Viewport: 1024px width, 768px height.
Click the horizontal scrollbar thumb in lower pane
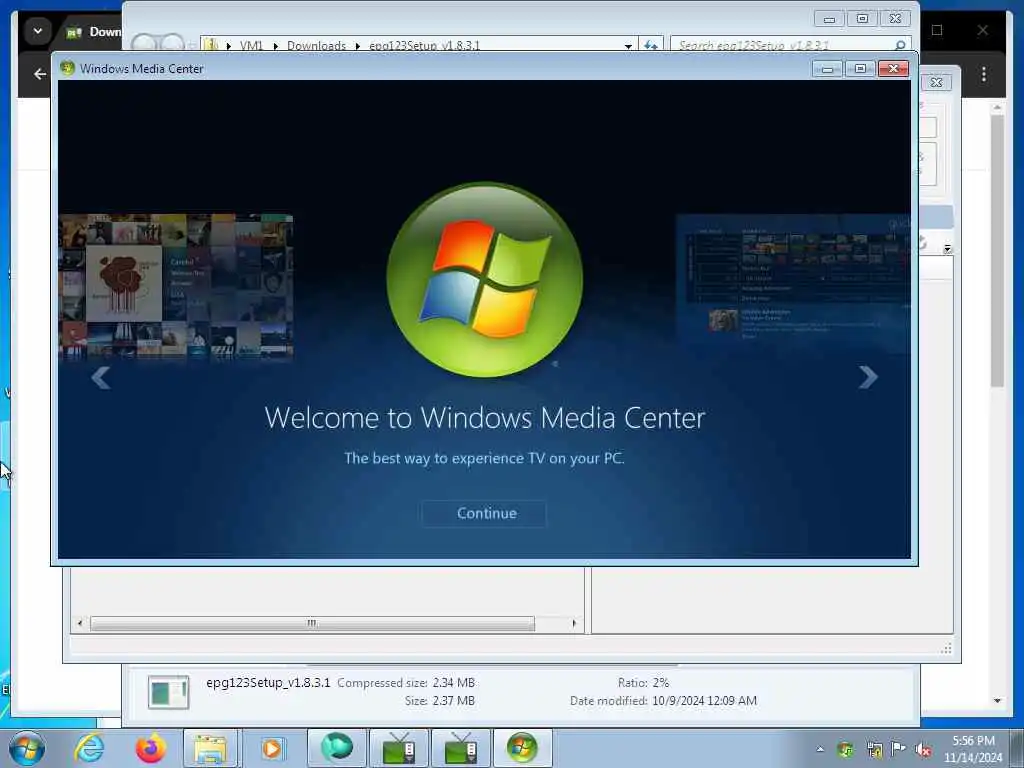pos(312,623)
